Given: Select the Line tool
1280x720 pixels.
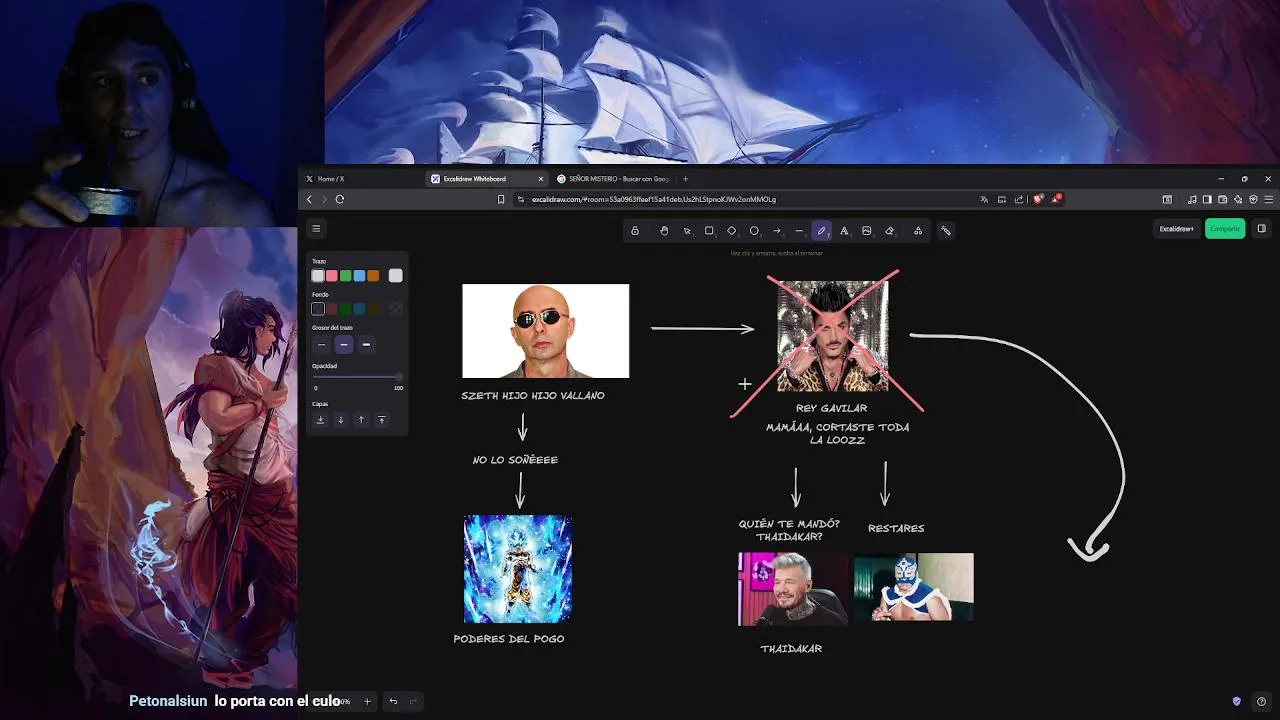Looking at the screenshot, I should tap(799, 231).
